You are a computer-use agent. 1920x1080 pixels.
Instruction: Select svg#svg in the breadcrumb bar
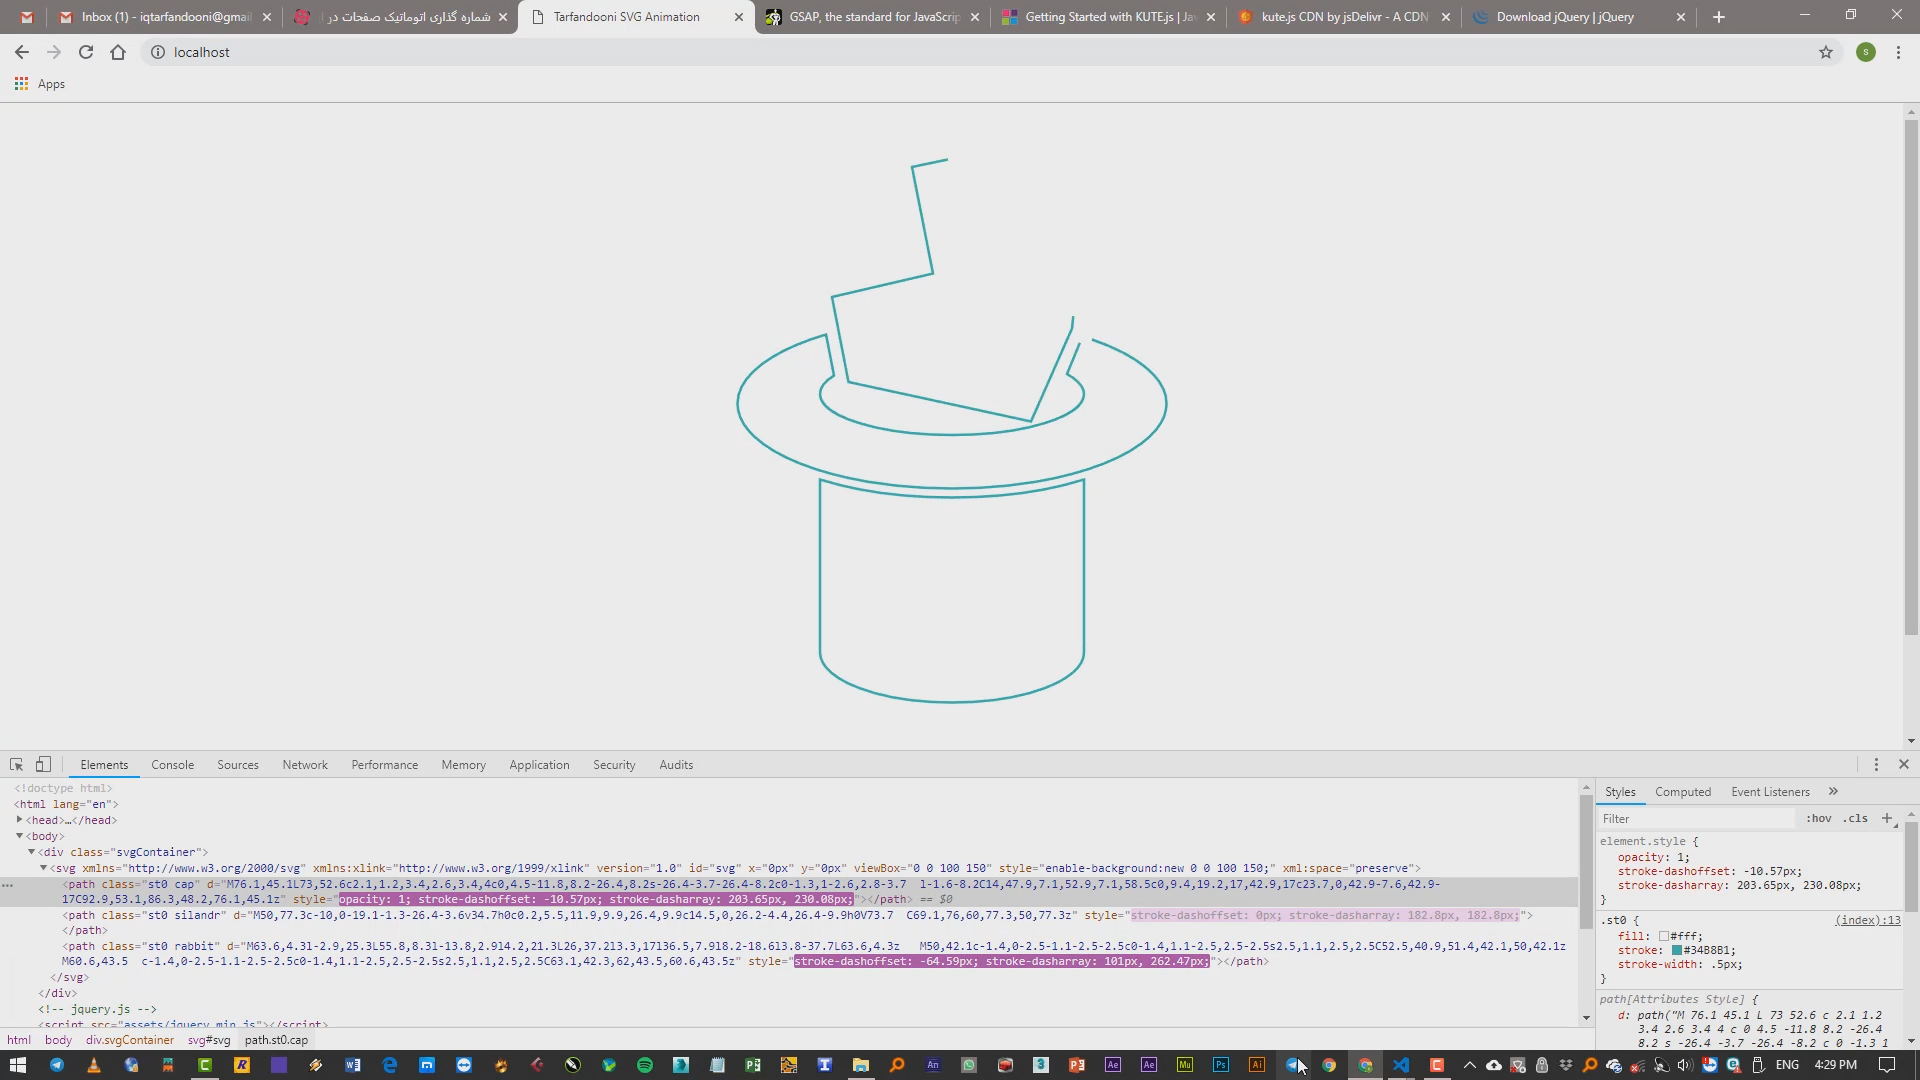pyautogui.click(x=208, y=1040)
